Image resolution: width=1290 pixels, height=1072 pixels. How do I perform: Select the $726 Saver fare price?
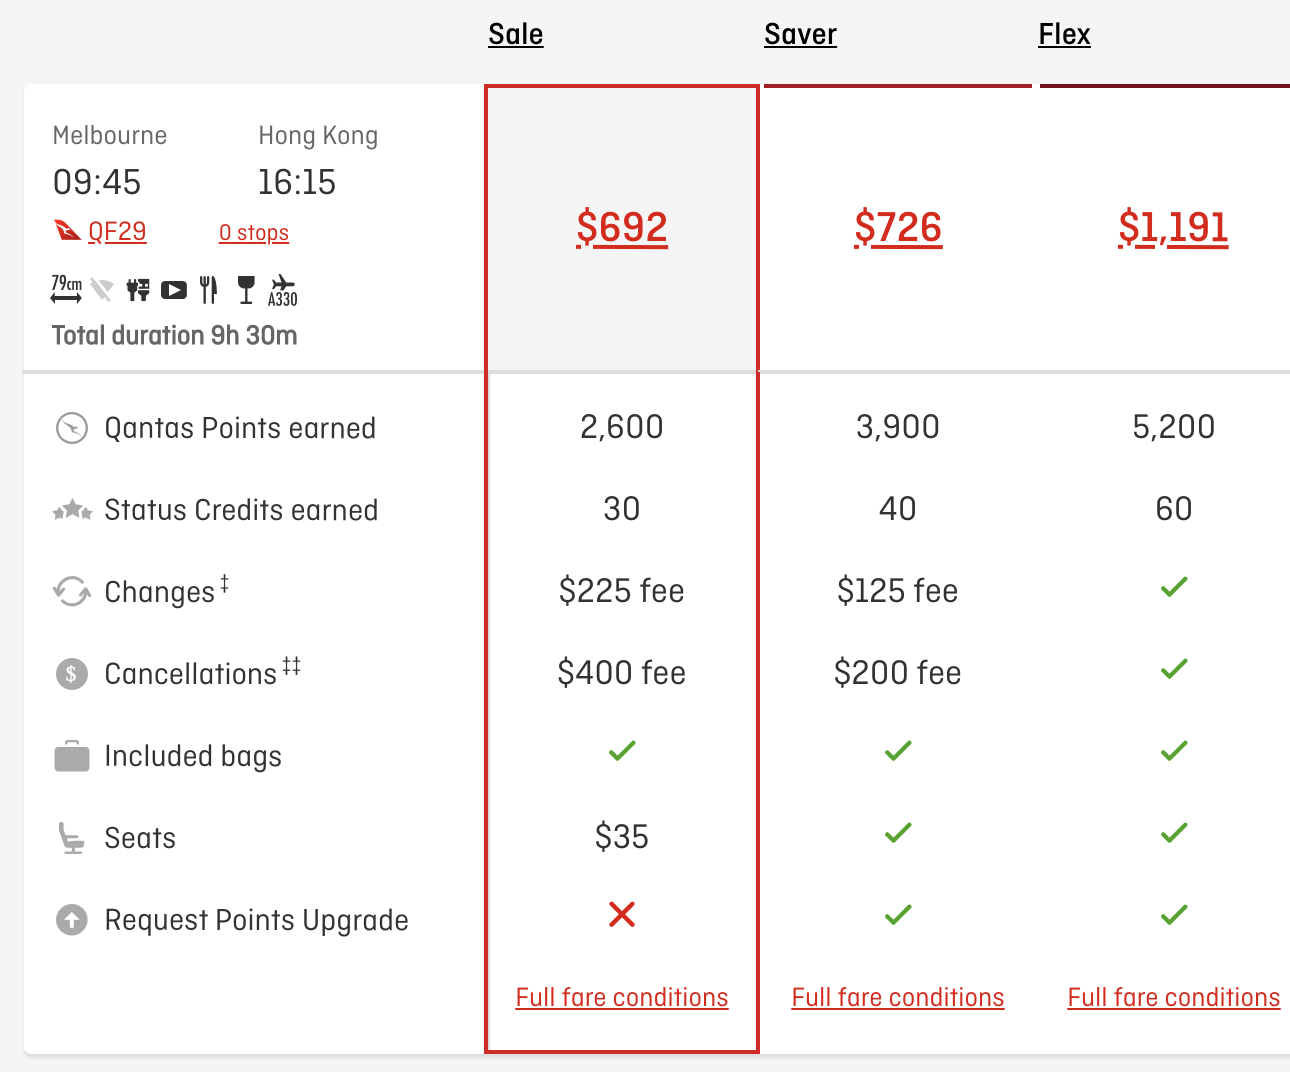pos(898,227)
